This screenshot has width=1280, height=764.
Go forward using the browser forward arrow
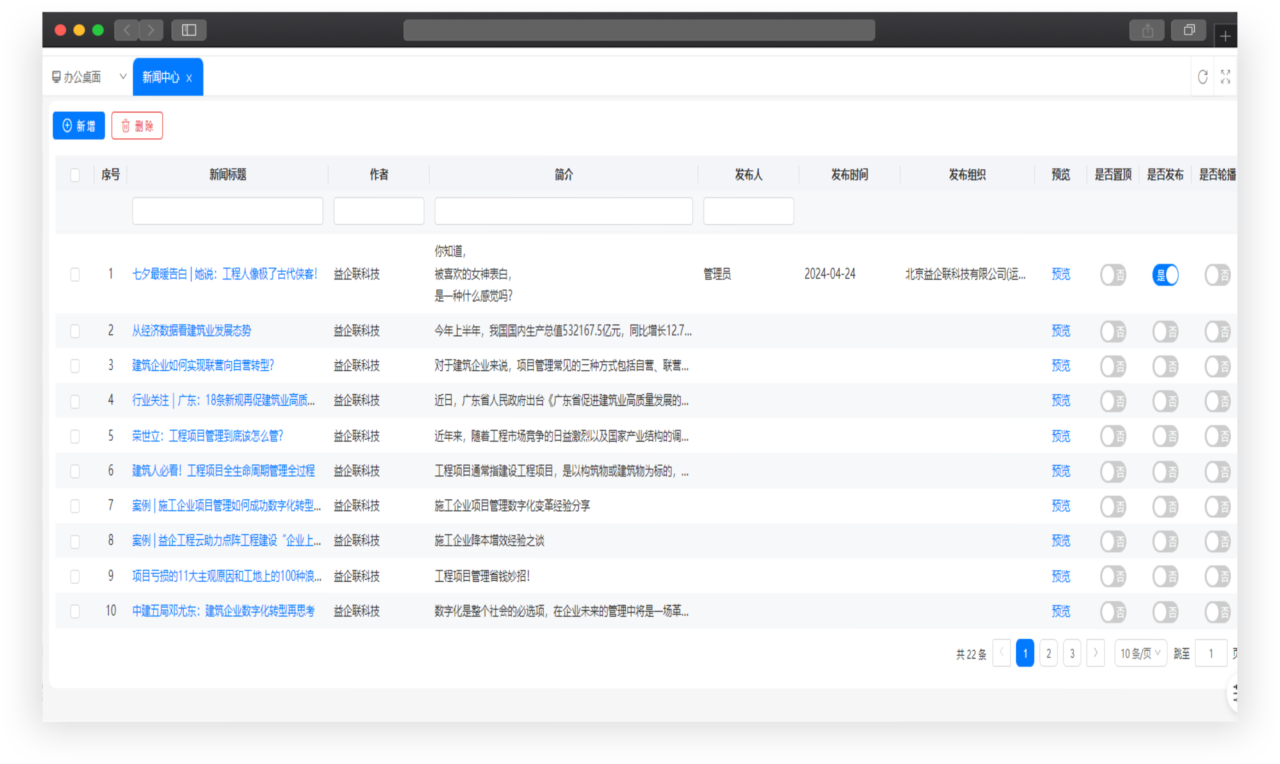(x=152, y=30)
